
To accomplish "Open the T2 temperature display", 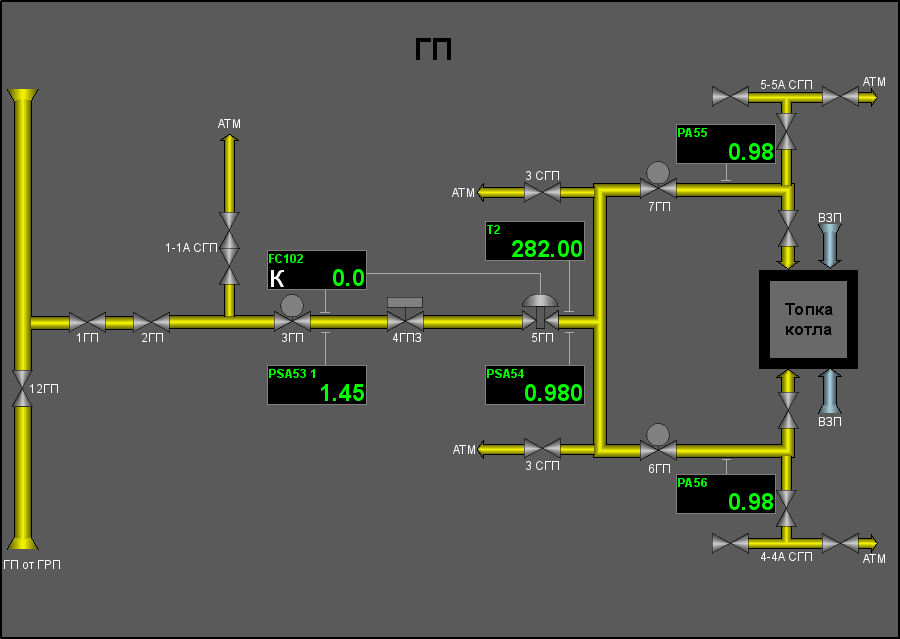I will [535, 241].
